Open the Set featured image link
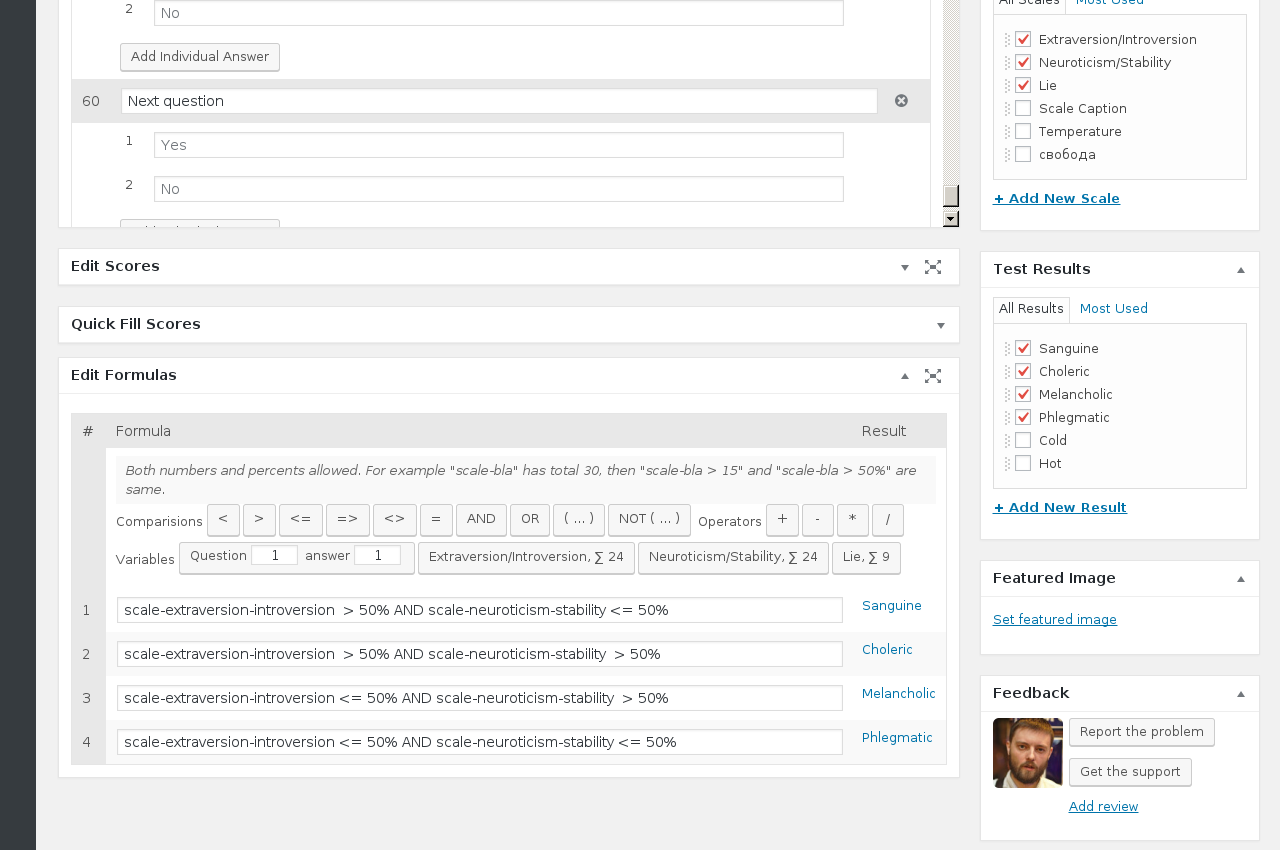The width and height of the screenshot is (1280, 850). click(1055, 620)
